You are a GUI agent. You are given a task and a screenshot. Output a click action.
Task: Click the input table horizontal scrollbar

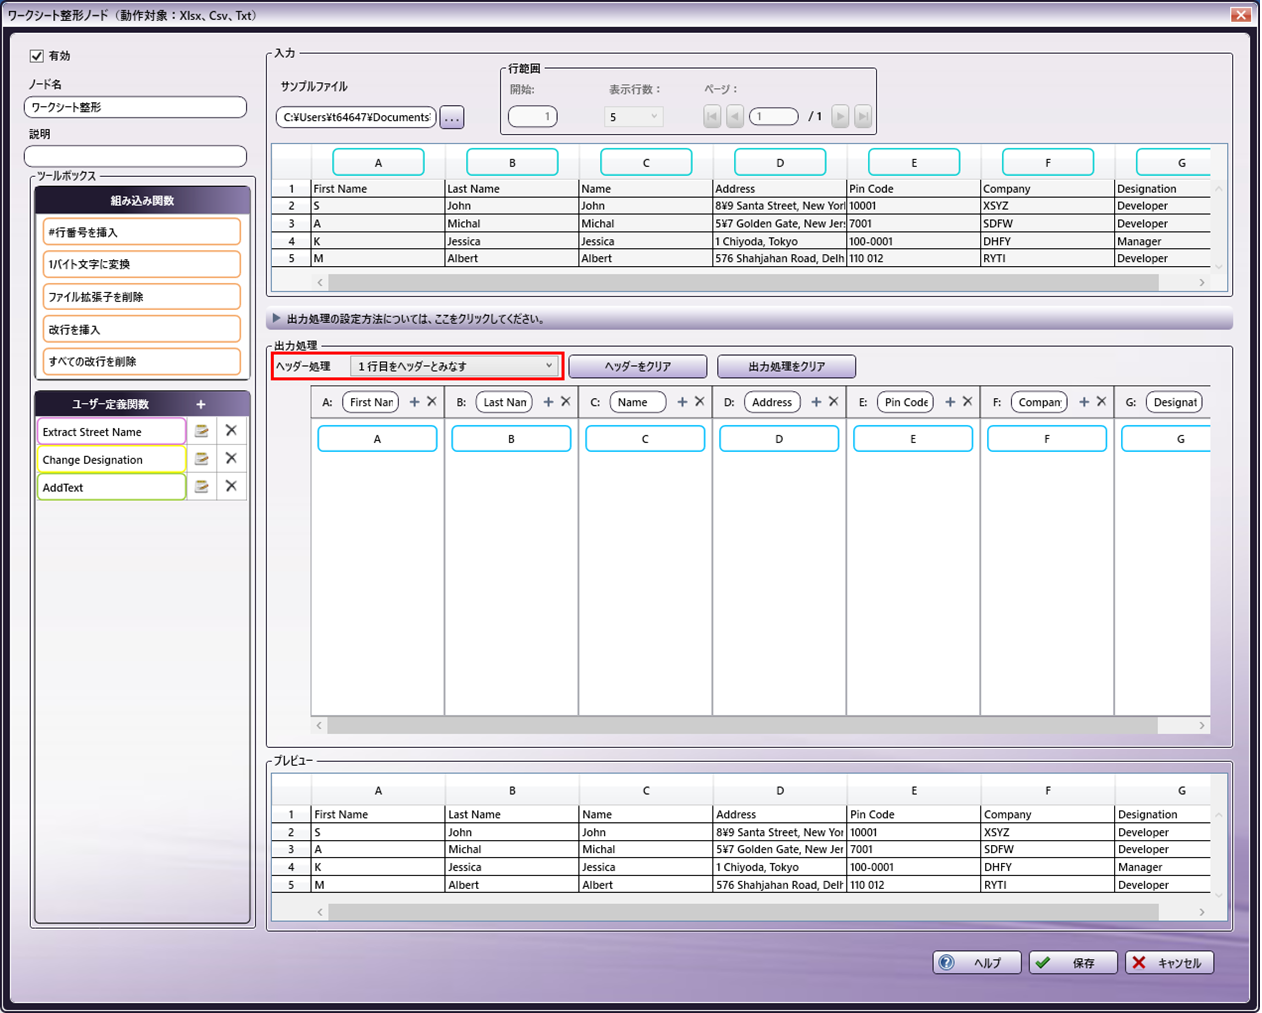pyautogui.click(x=744, y=283)
